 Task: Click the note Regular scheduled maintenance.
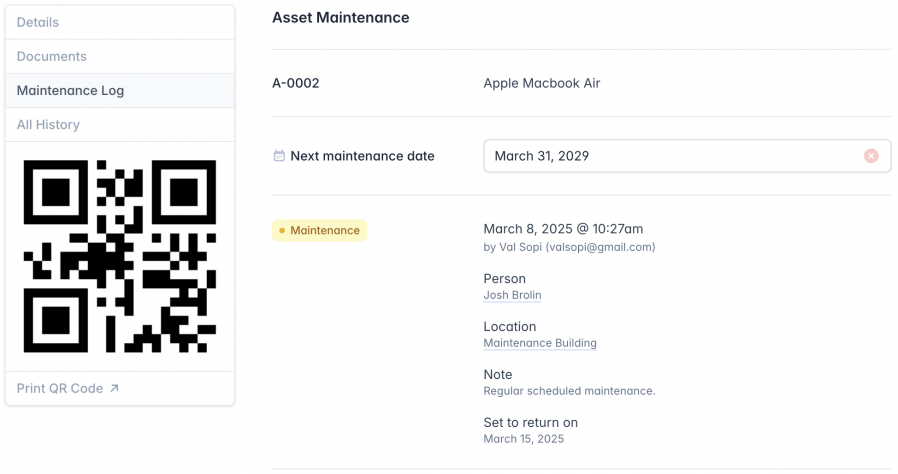[569, 391]
